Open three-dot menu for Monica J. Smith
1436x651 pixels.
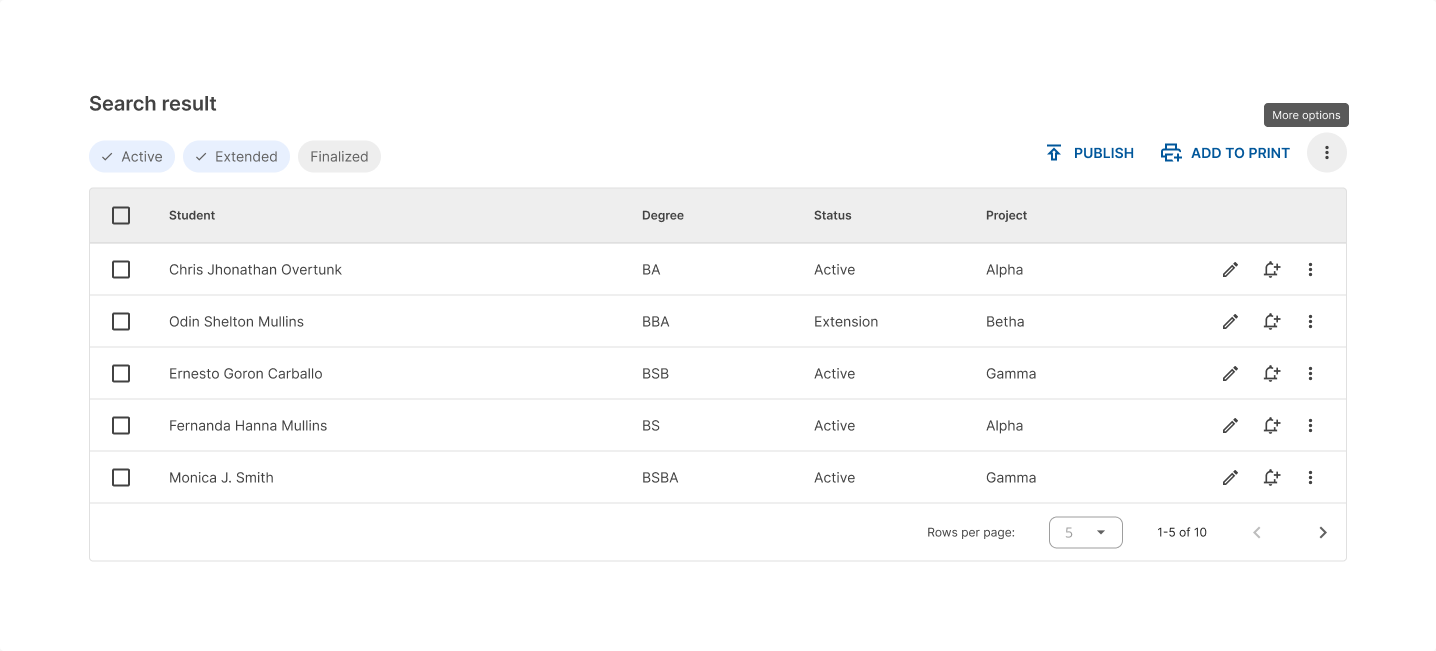pos(1310,477)
